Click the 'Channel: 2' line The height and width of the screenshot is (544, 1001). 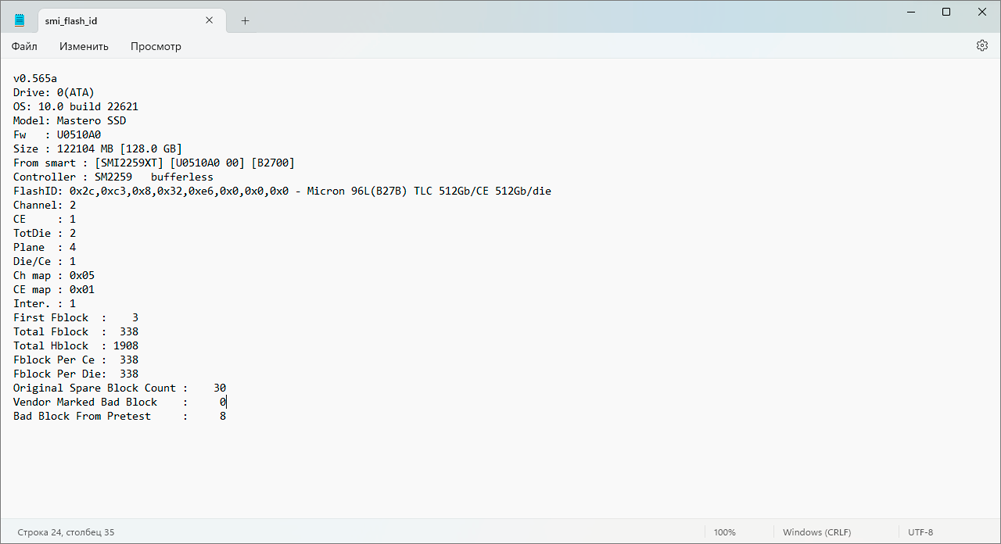(x=45, y=205)
